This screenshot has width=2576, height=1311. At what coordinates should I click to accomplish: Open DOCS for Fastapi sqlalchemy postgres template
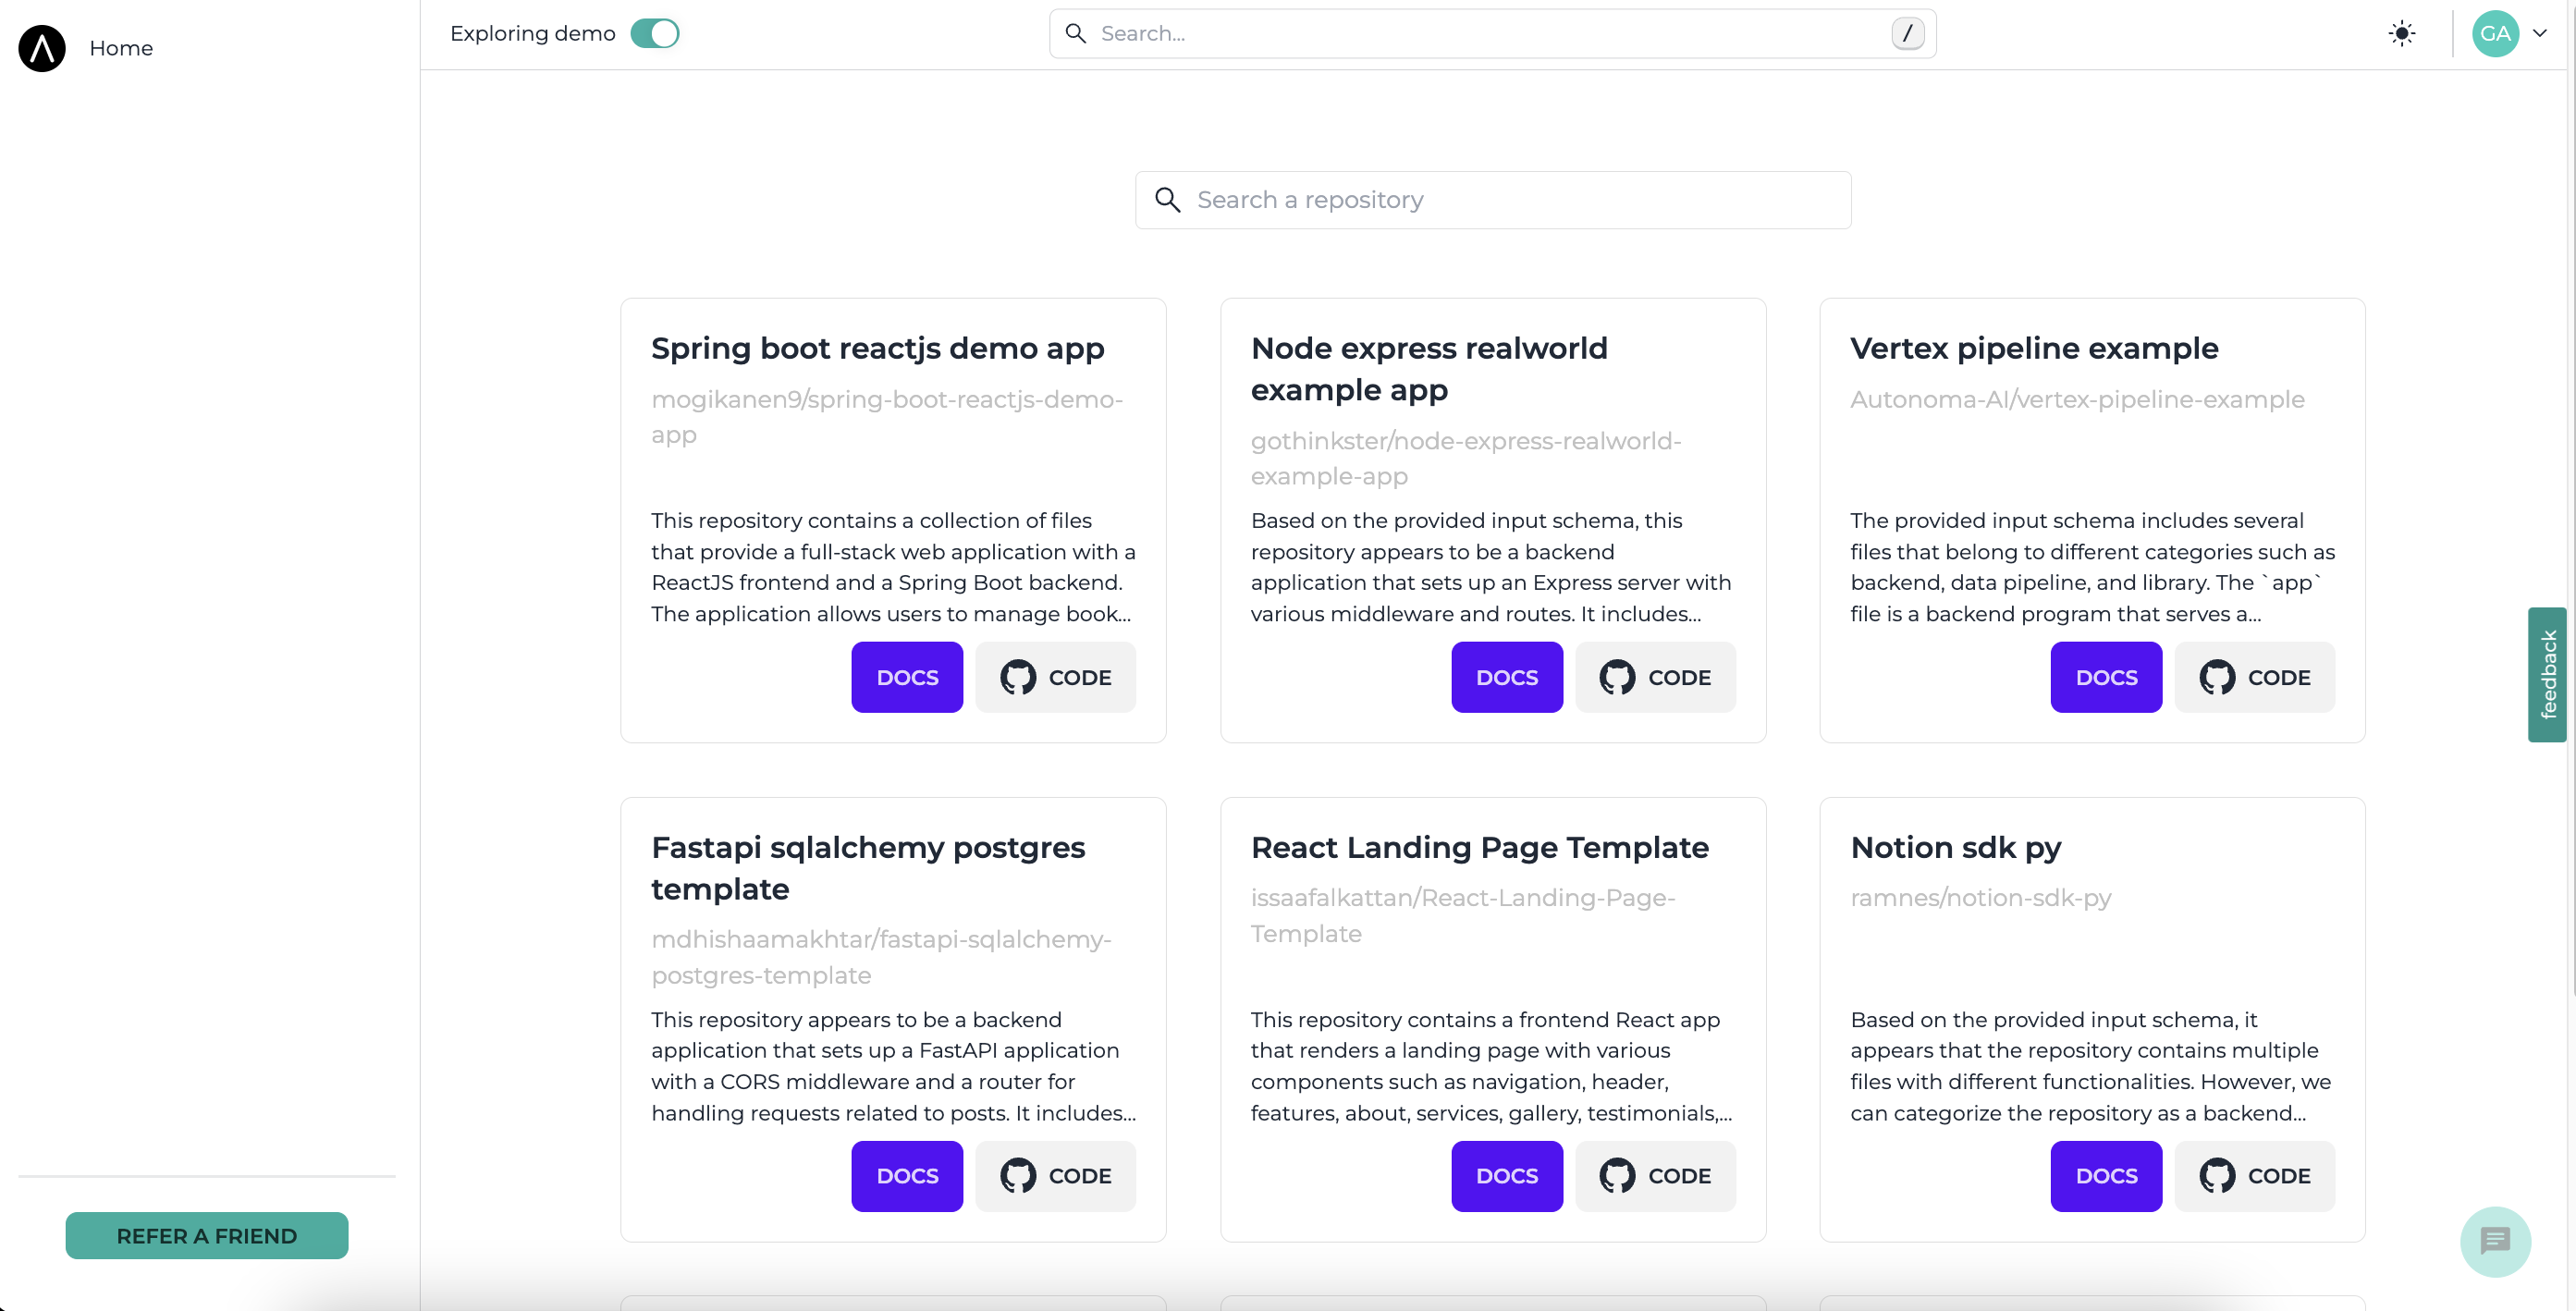[906, 1176]
